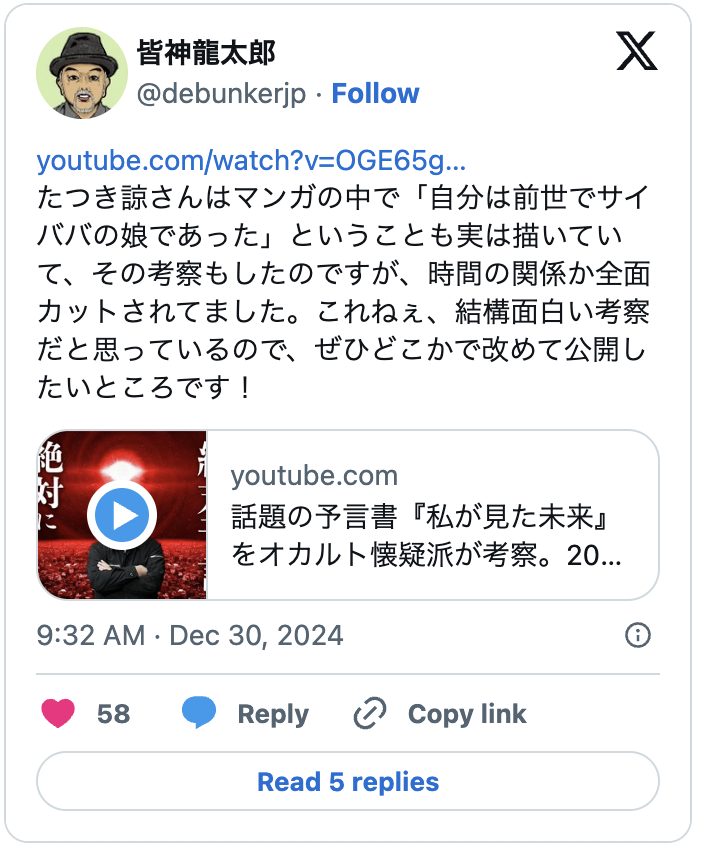Click the X logo icon
The height and width of the screenshot is (858, 702).
coord(637,52)
